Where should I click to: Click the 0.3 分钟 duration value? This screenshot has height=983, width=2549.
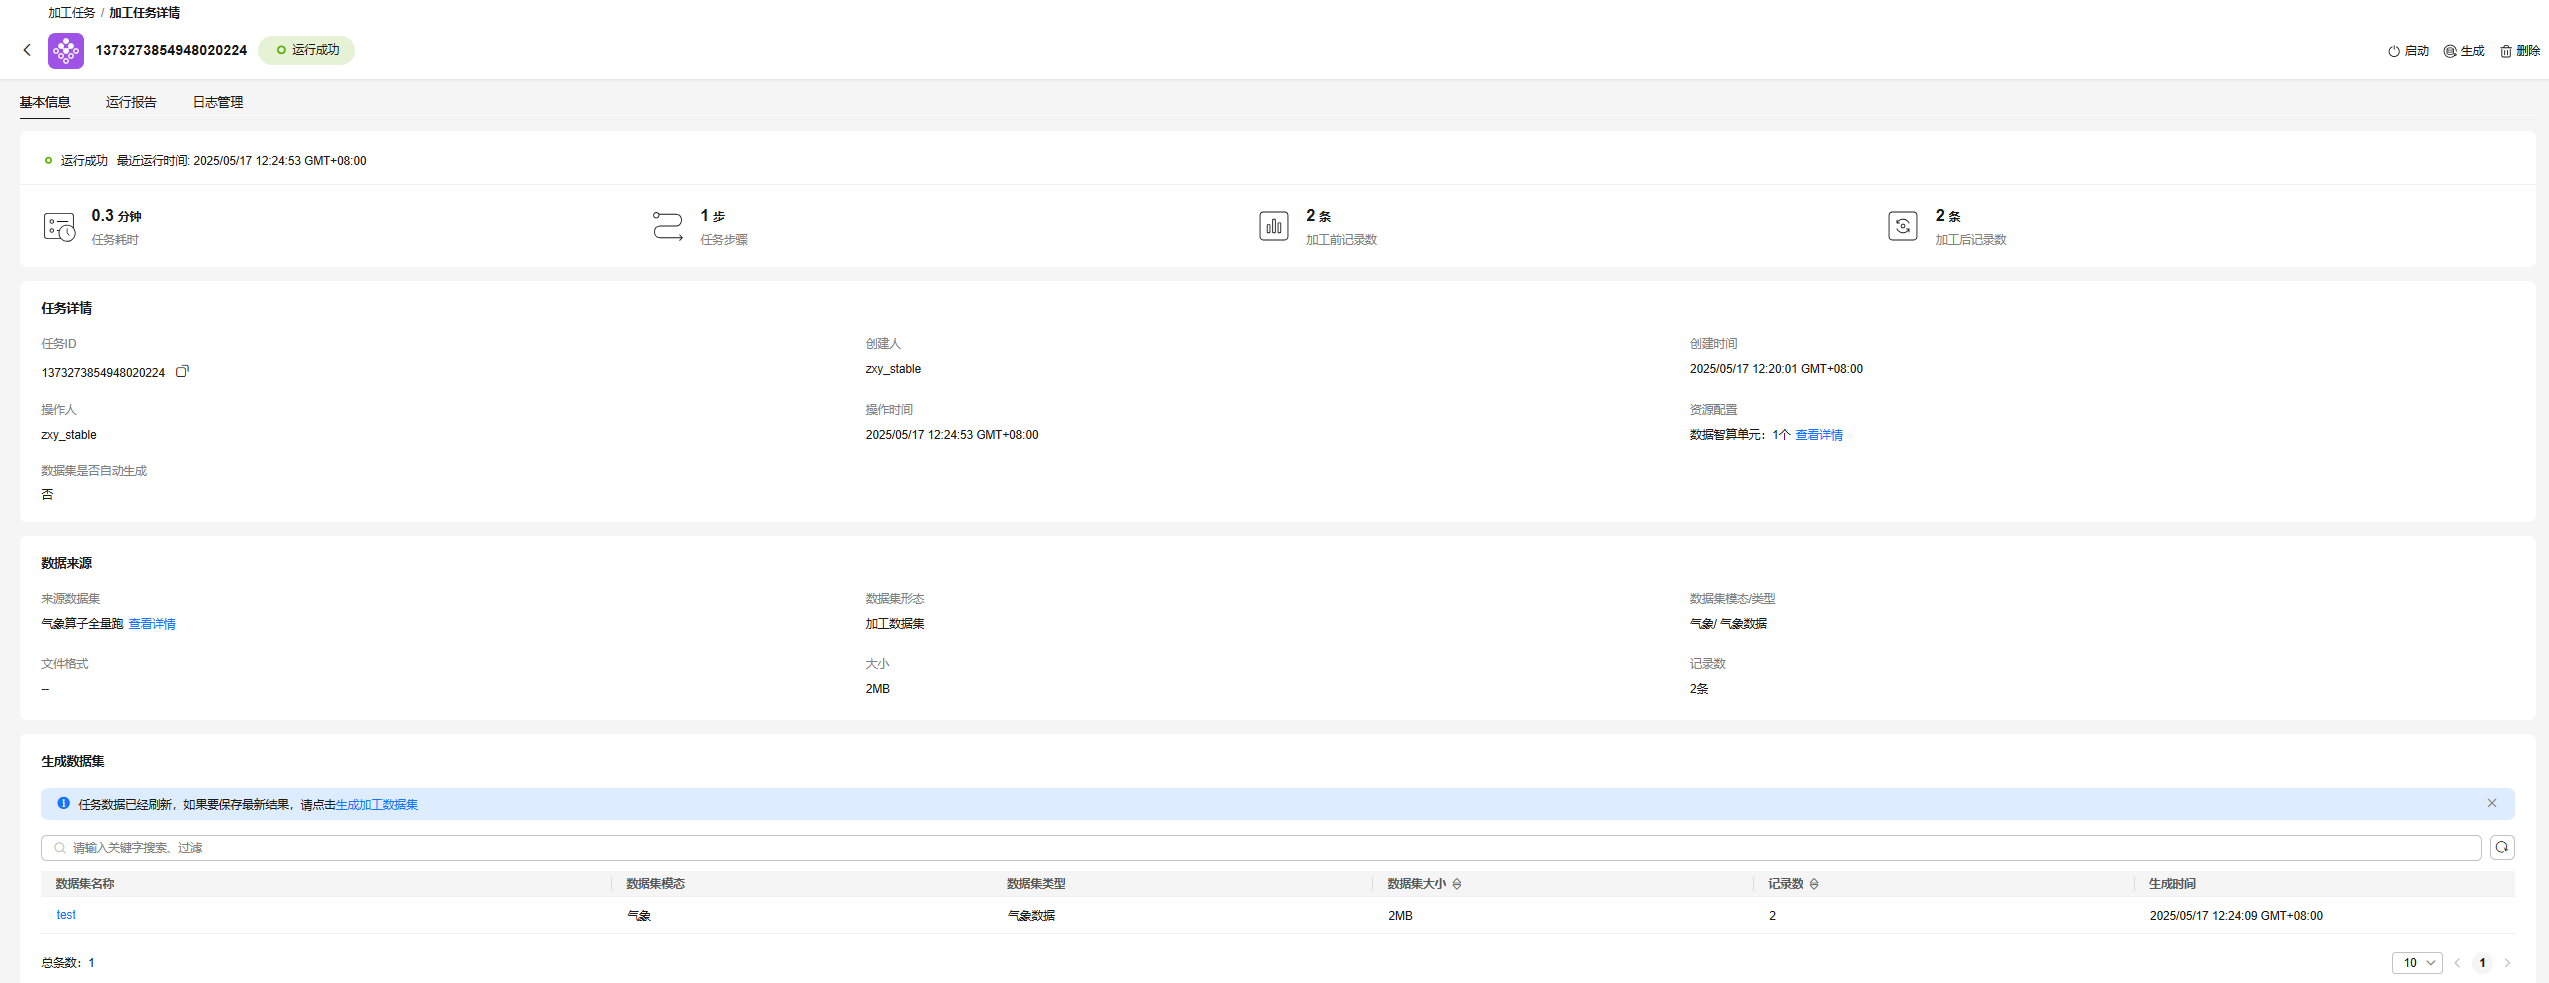116,216
